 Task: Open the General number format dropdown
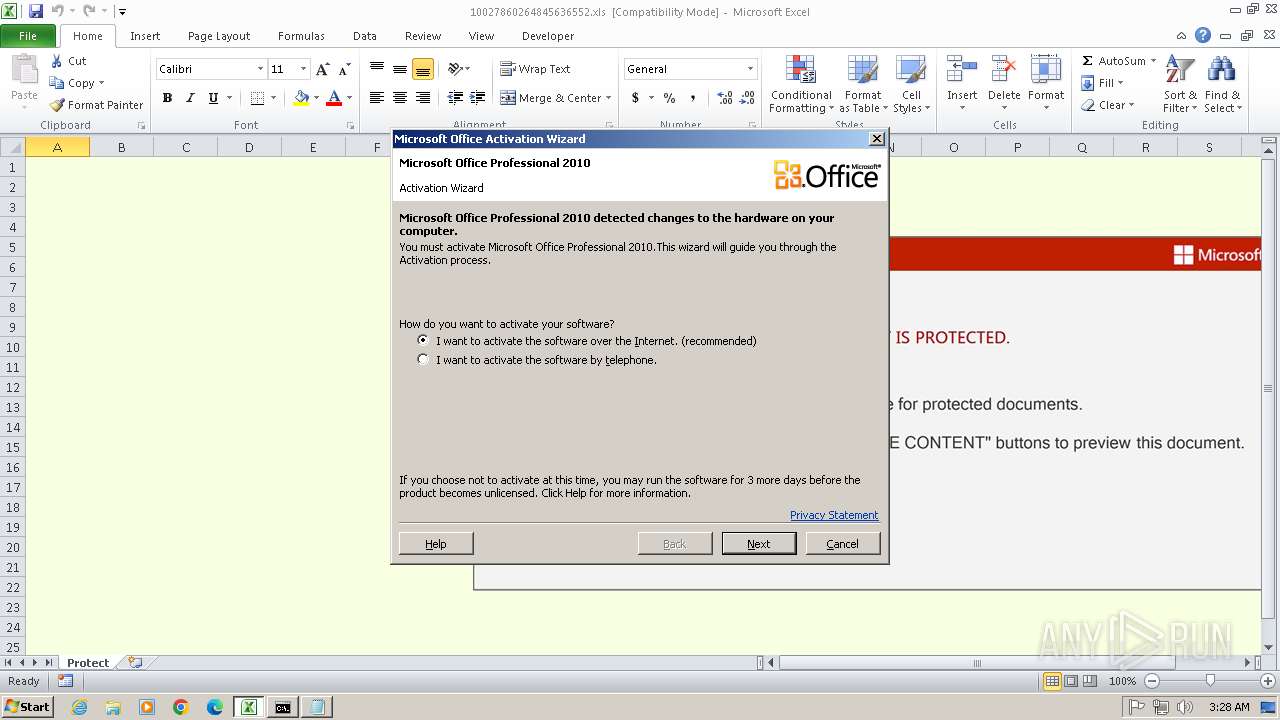click(x=750, y=69)
